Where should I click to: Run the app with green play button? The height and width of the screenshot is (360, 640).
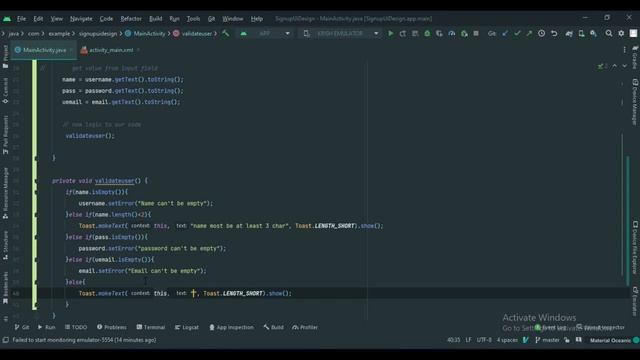point(391,33)
